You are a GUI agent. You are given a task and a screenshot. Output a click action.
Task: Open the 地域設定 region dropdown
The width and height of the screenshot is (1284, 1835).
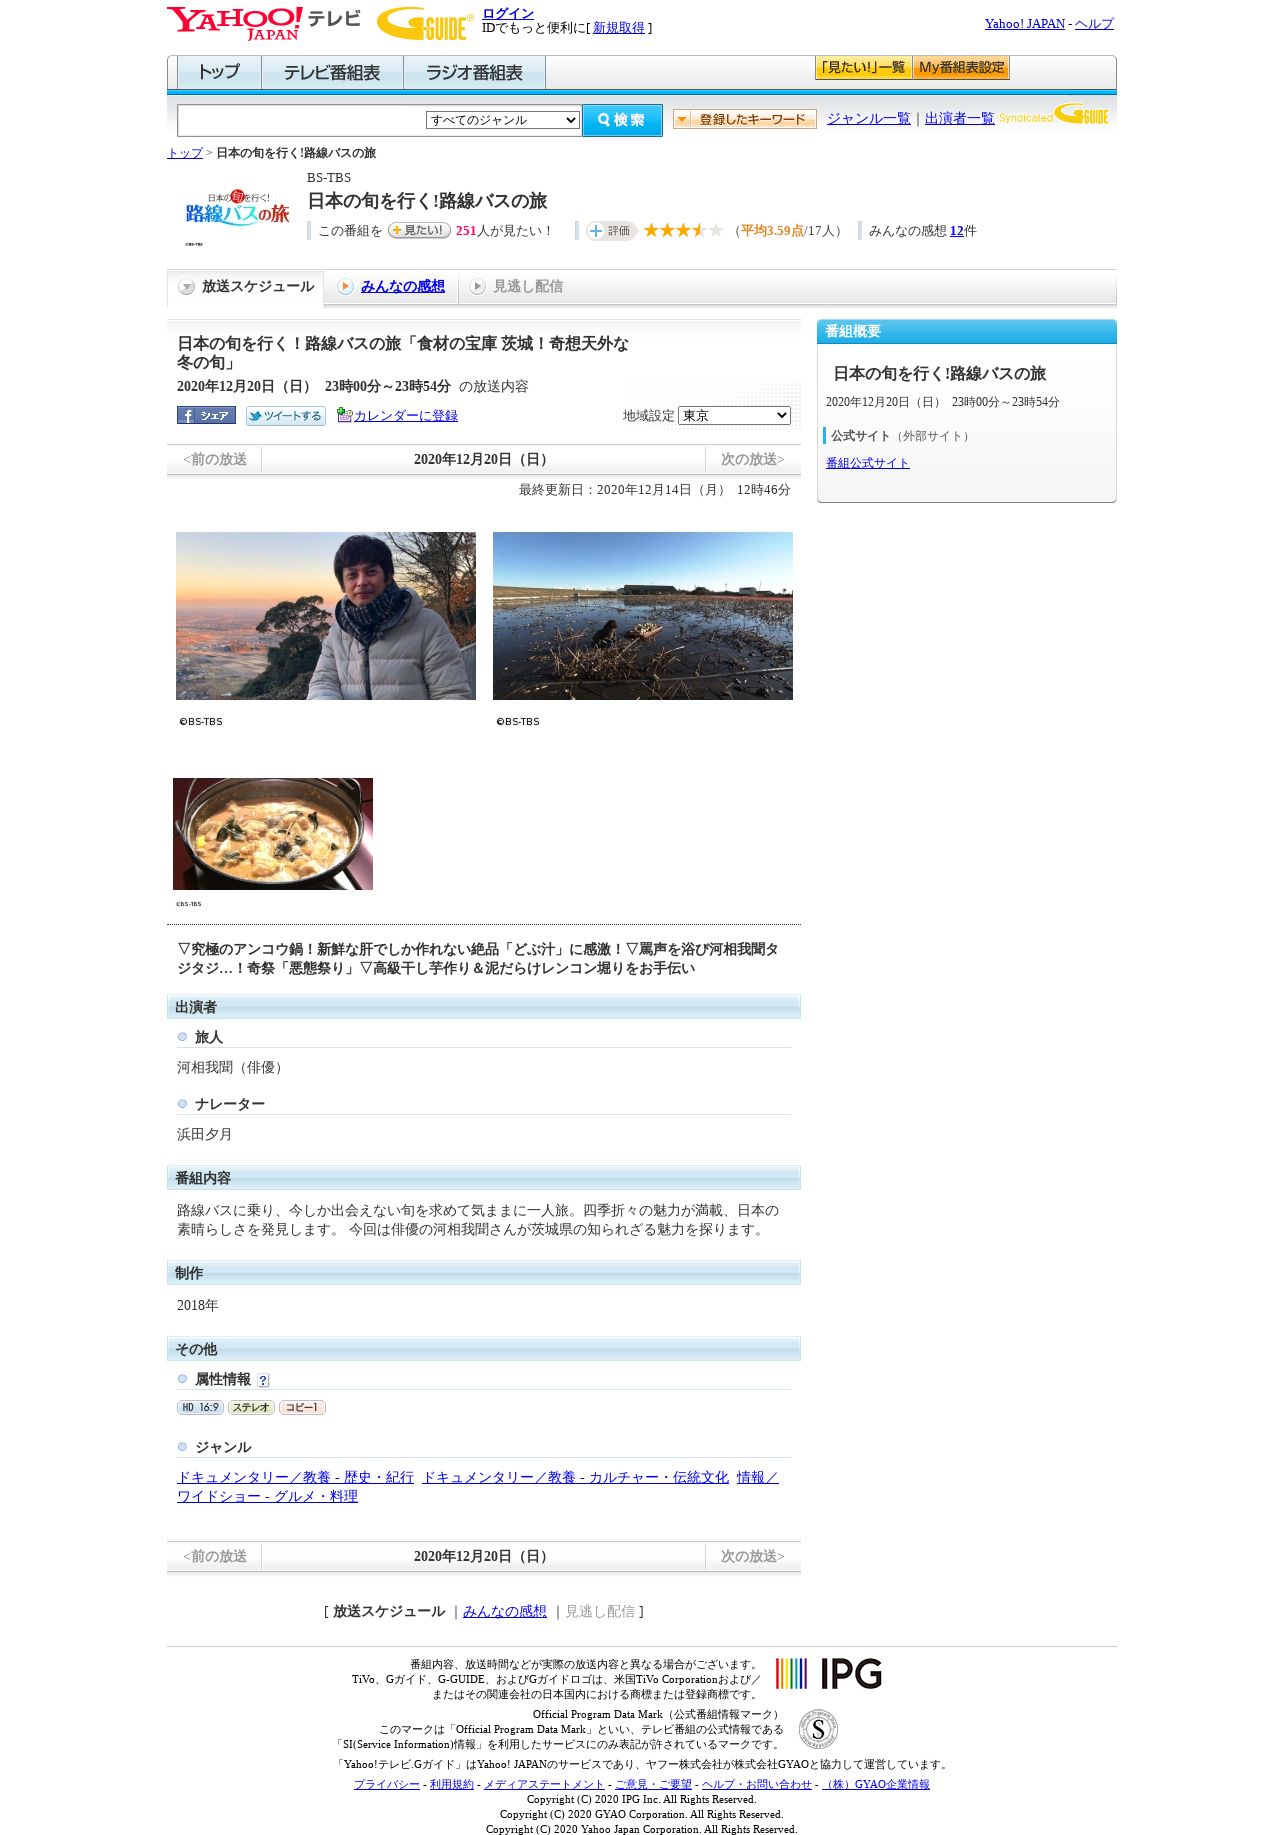(734, 415)
